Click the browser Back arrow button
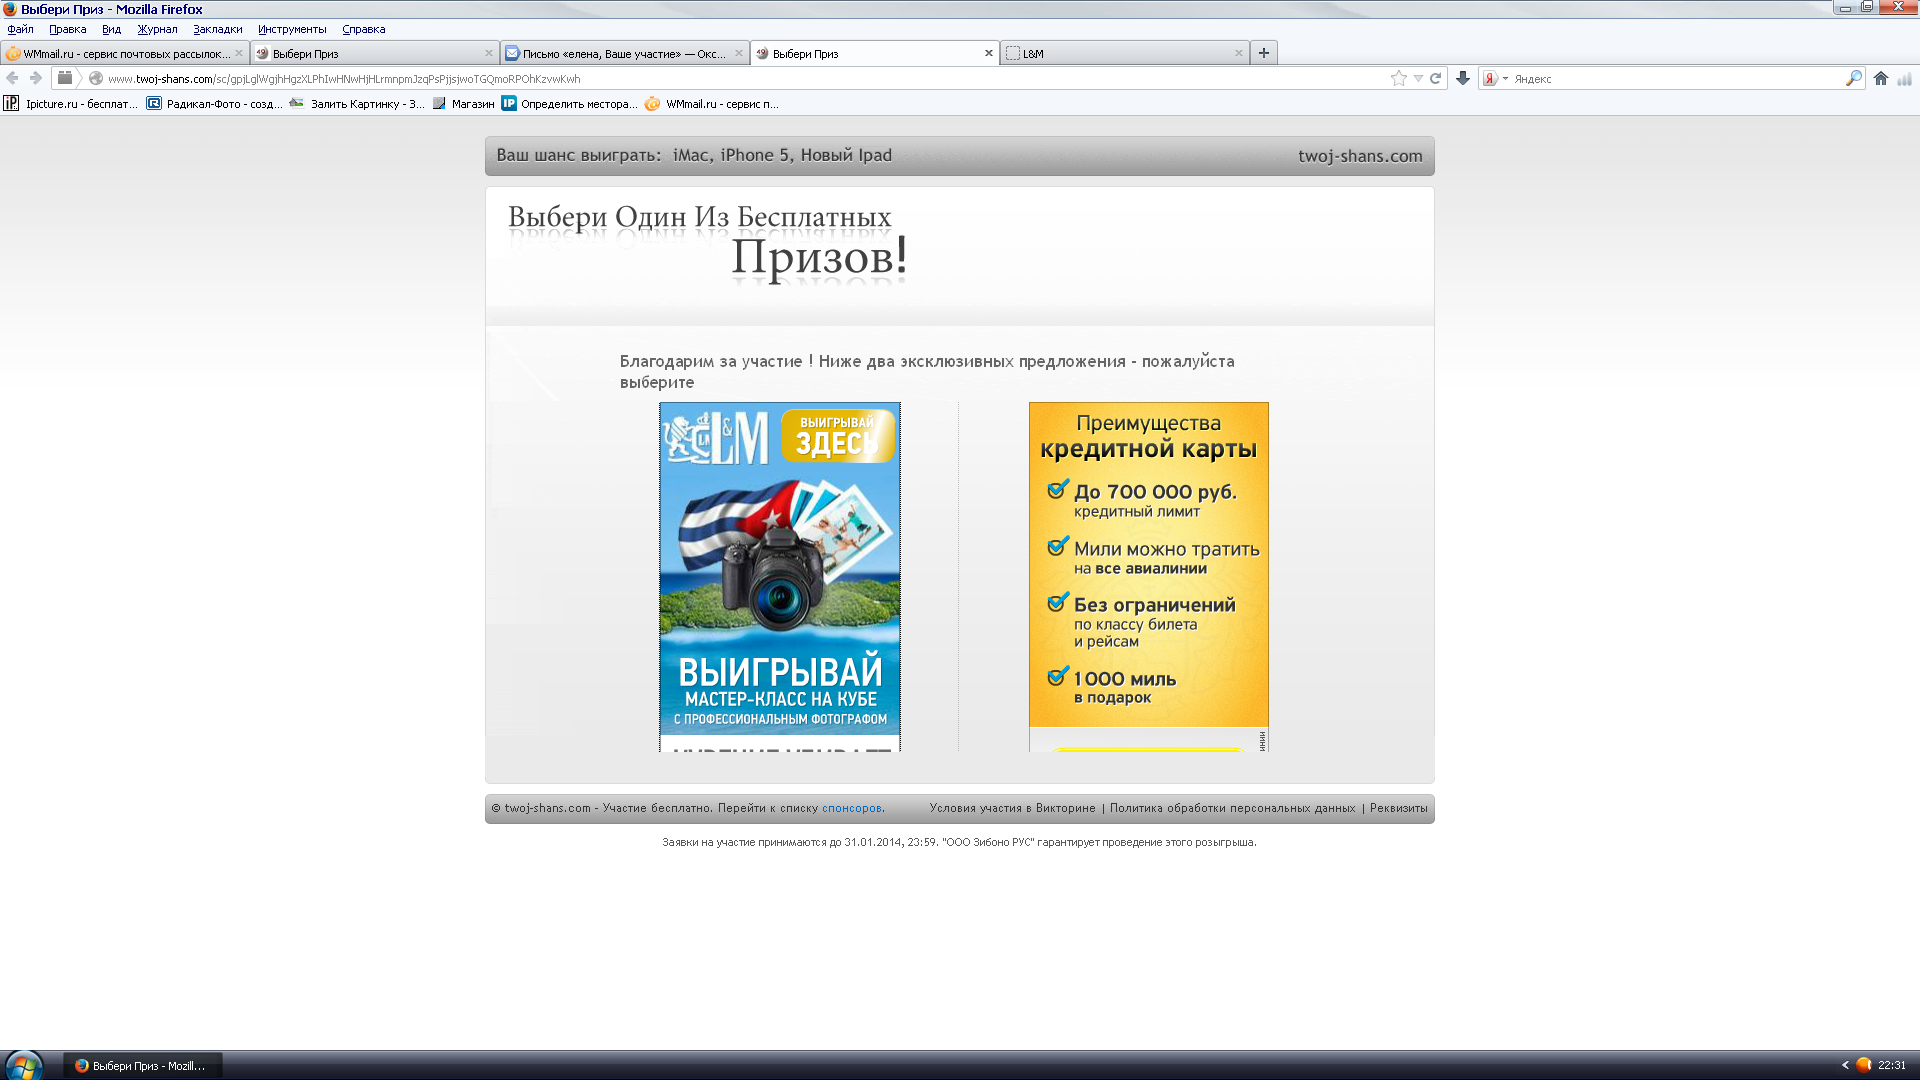1920x1080 pixels. [x=13, y=78]
